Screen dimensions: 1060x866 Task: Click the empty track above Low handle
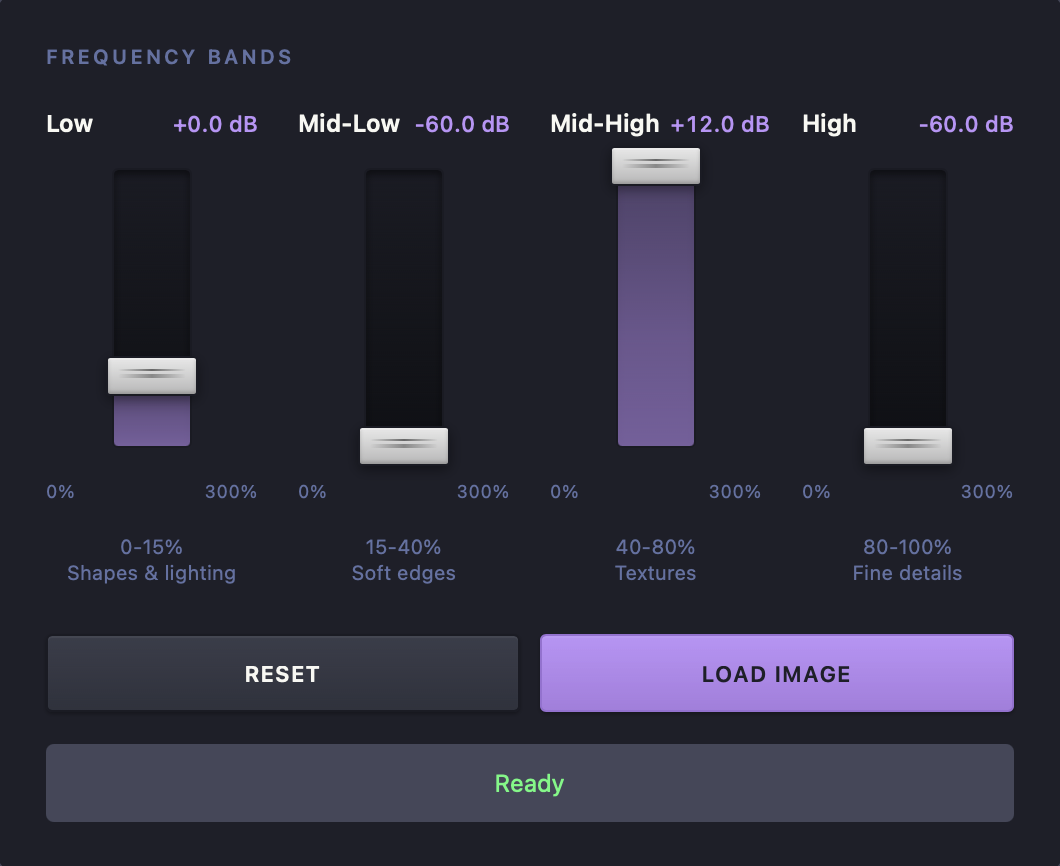click(152, 260)
